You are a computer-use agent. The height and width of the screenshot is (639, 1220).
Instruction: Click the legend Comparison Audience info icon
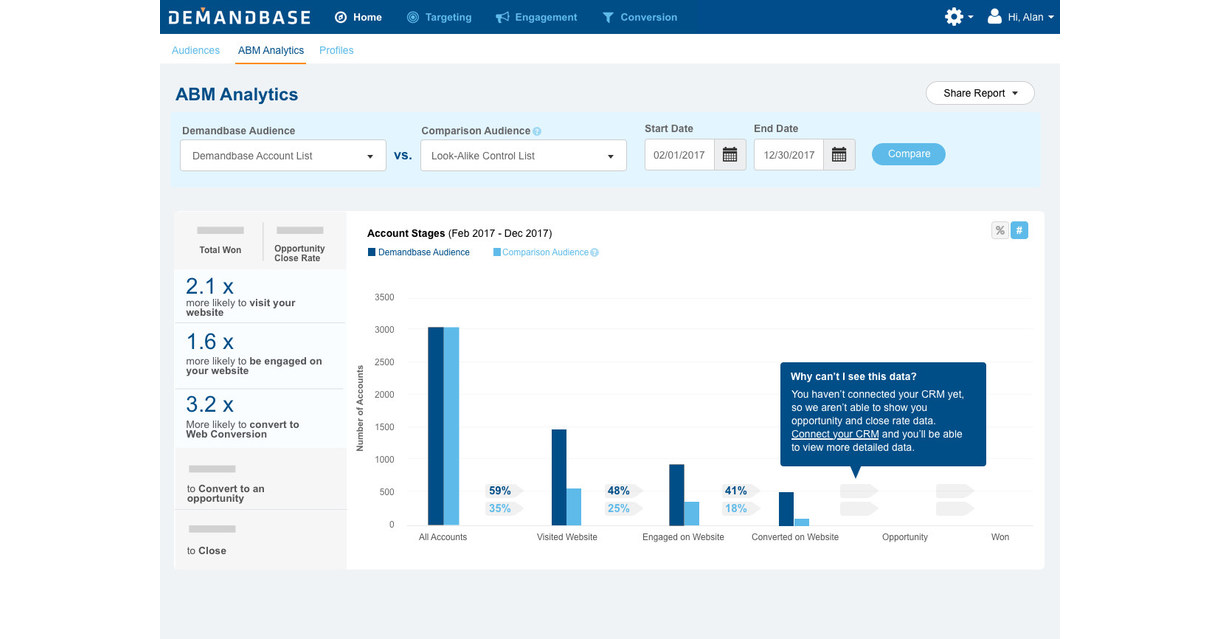point(594,253)
